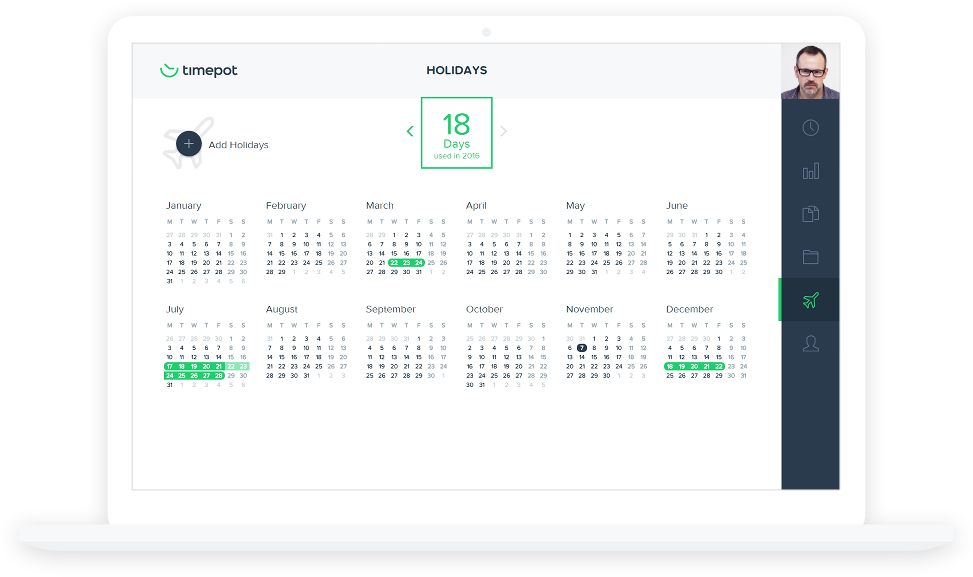The image size is (973, 577).
Task: Open the reports bar chart icon
Action: click(x=810, y=171)
